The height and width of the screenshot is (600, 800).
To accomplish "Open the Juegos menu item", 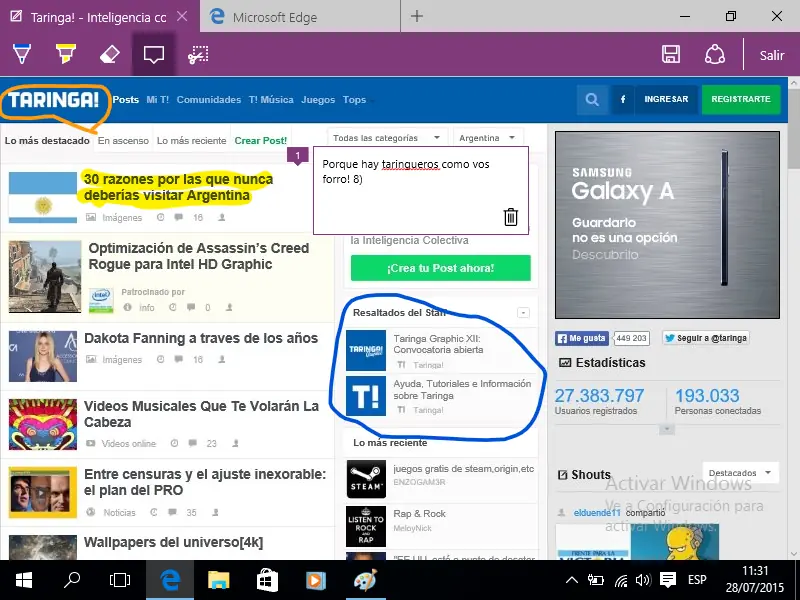I will click(x=318, y=99).
